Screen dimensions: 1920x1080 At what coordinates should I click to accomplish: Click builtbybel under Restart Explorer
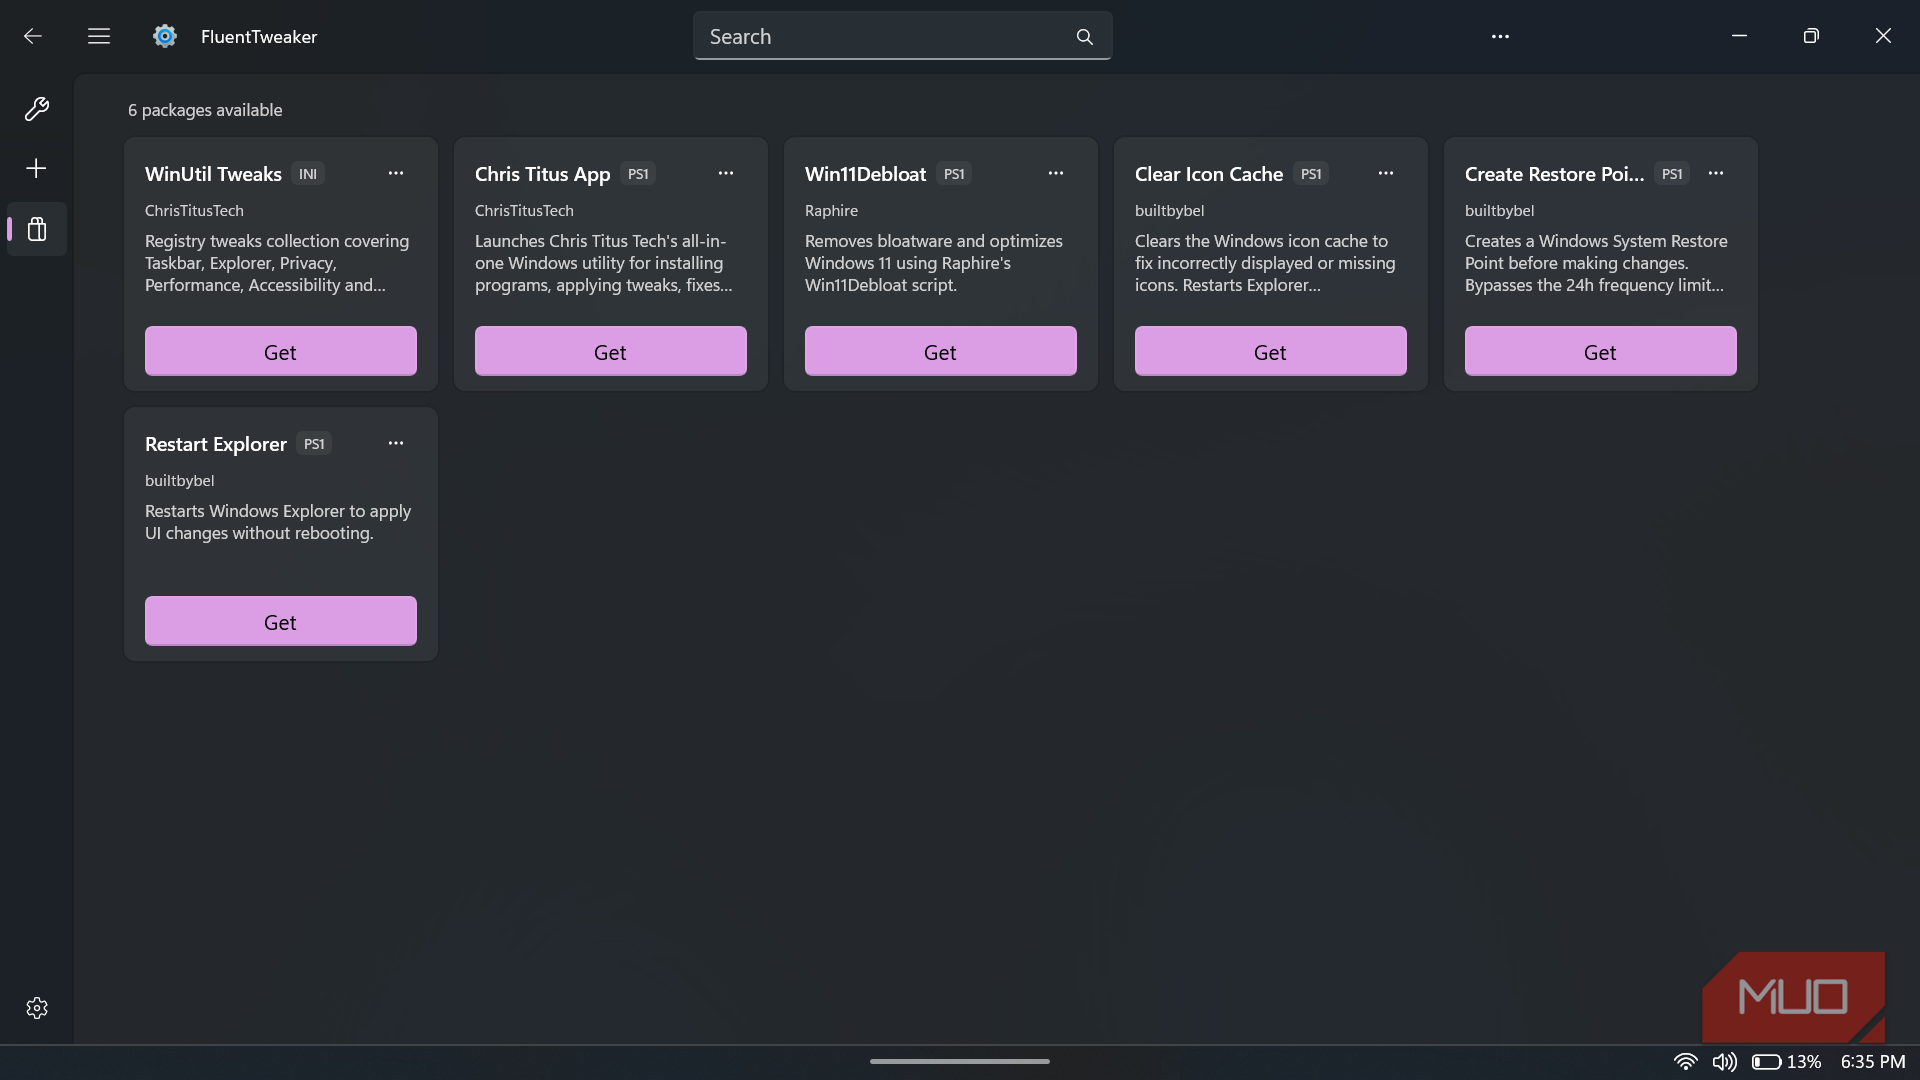pyautogui.click(x=179, y=481)
